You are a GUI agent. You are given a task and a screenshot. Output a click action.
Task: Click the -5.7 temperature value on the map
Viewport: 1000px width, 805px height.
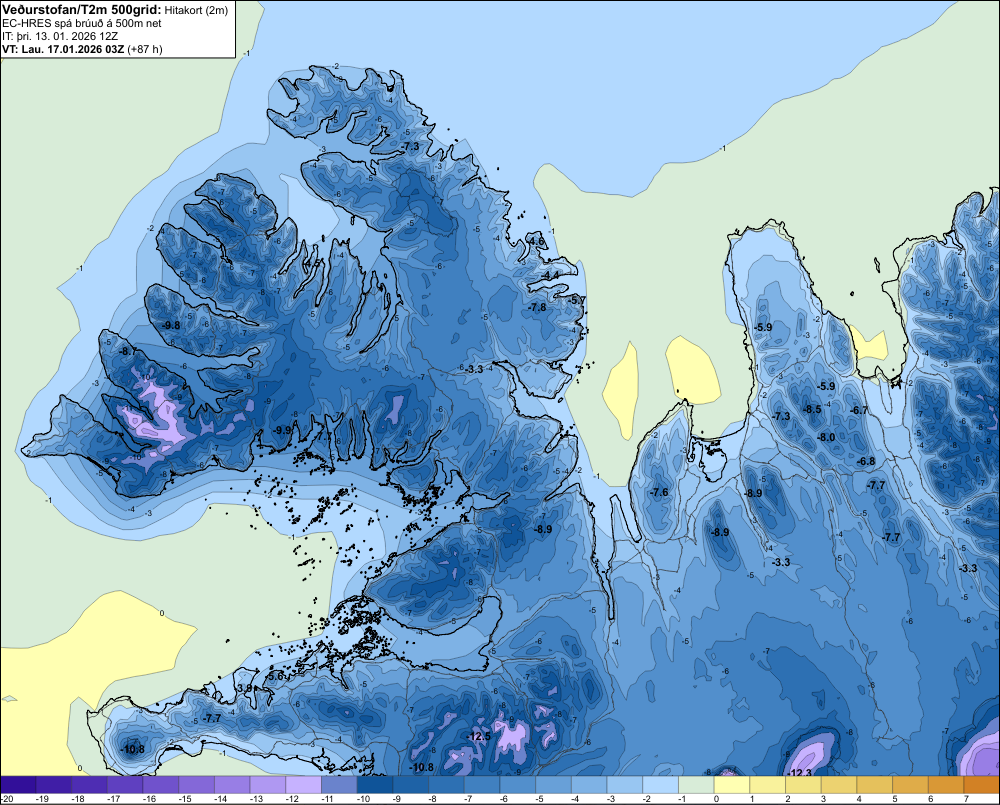(x=577, y=300)
